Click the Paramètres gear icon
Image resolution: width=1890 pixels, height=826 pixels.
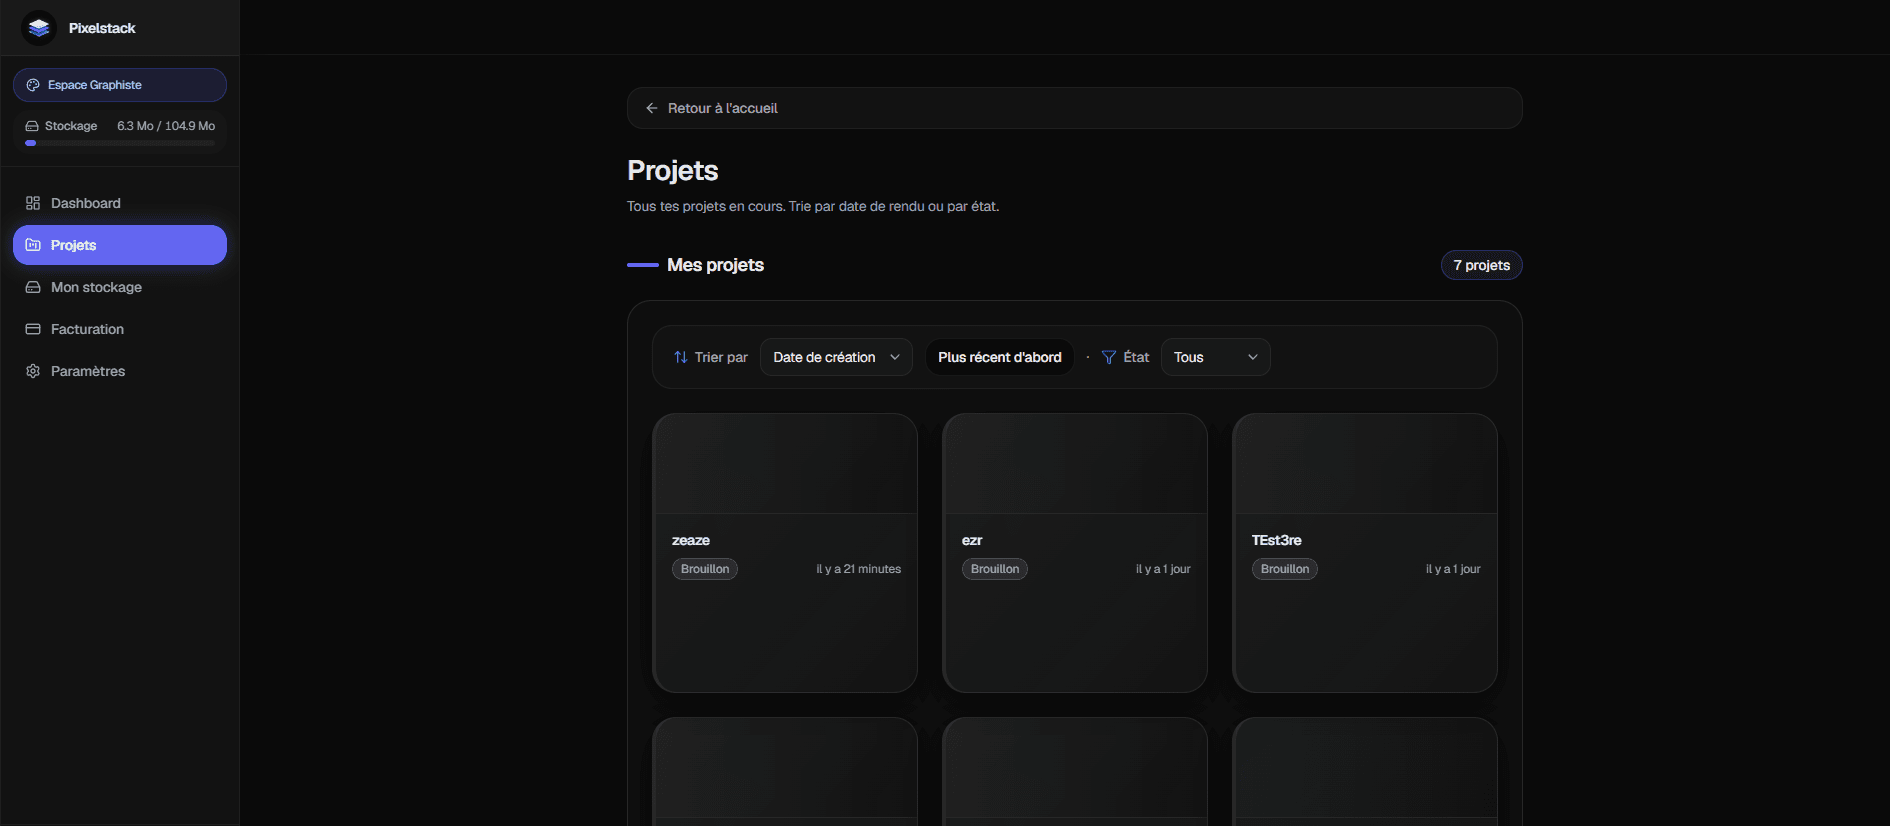[x=33, y=371]
